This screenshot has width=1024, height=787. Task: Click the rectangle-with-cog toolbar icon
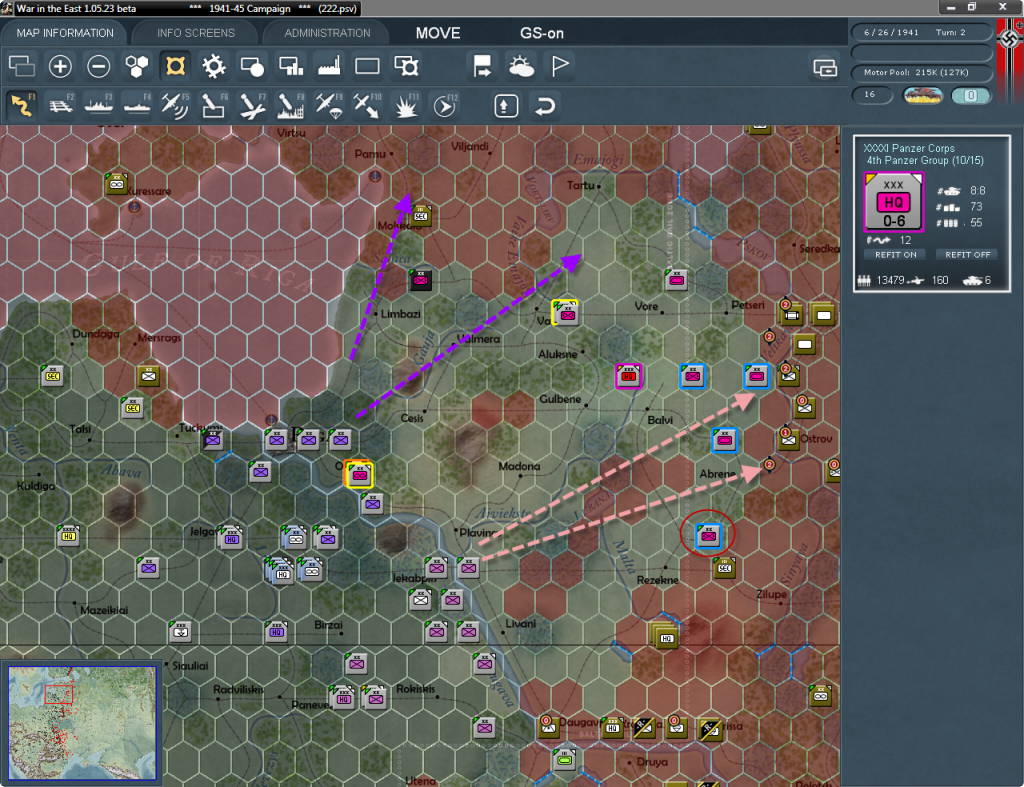(406, 66)
